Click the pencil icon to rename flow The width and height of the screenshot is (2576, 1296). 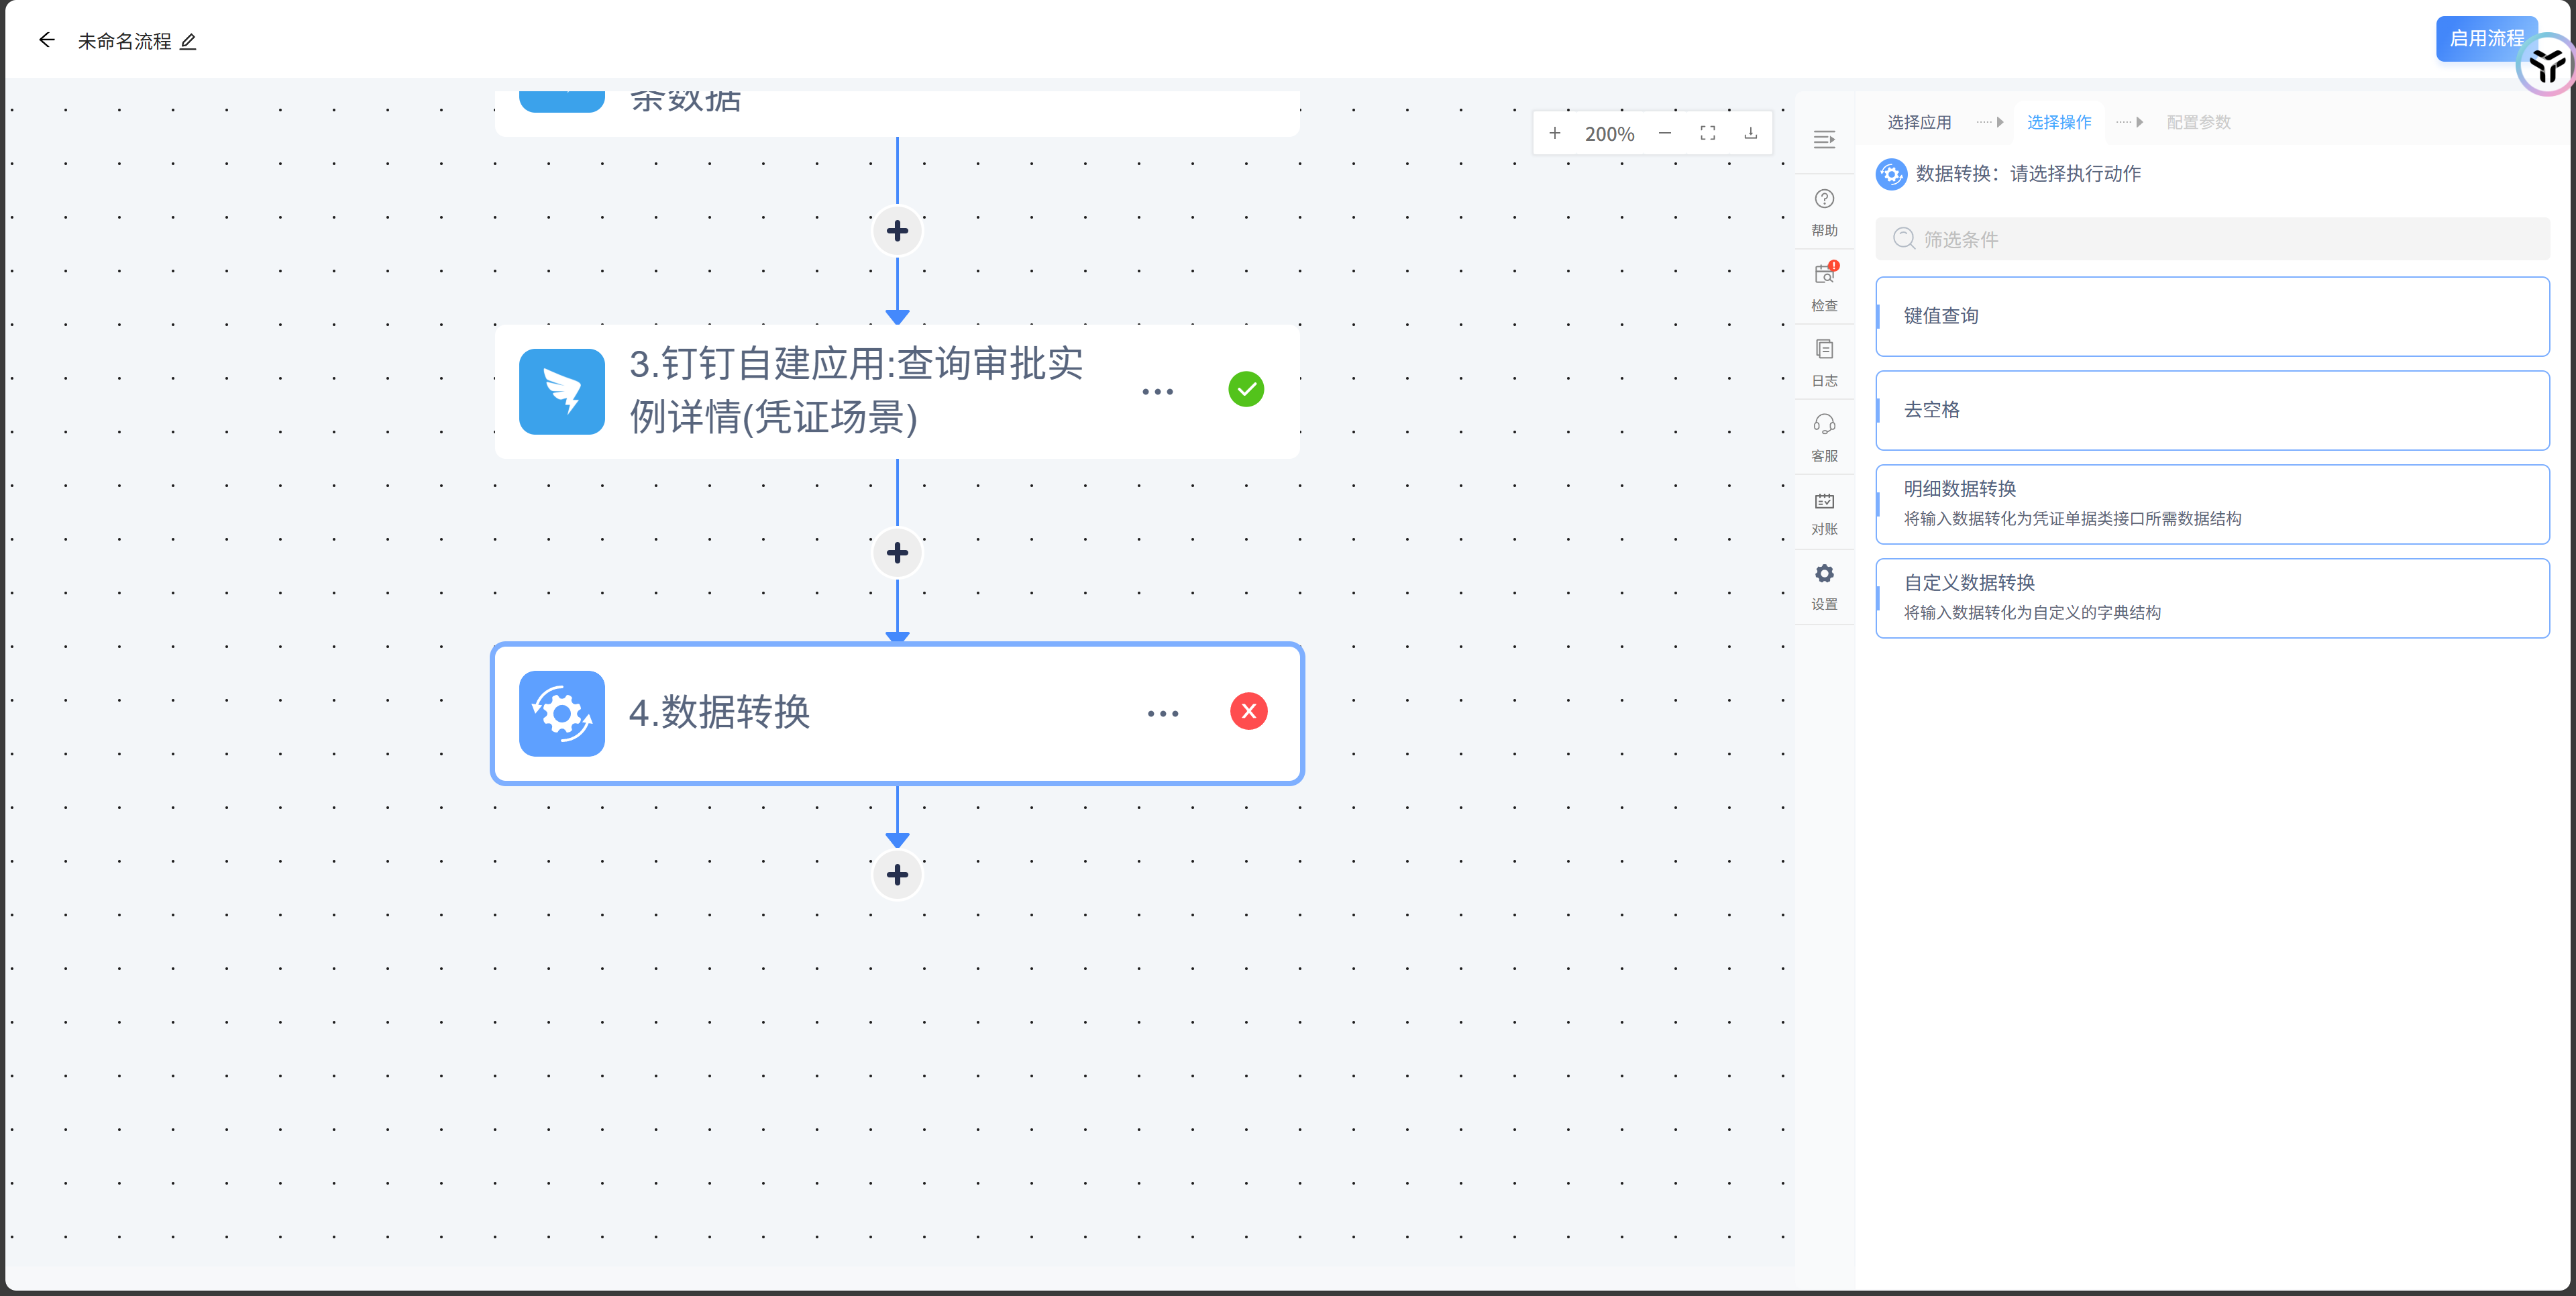pyautogui.click(x=188, y=41)
